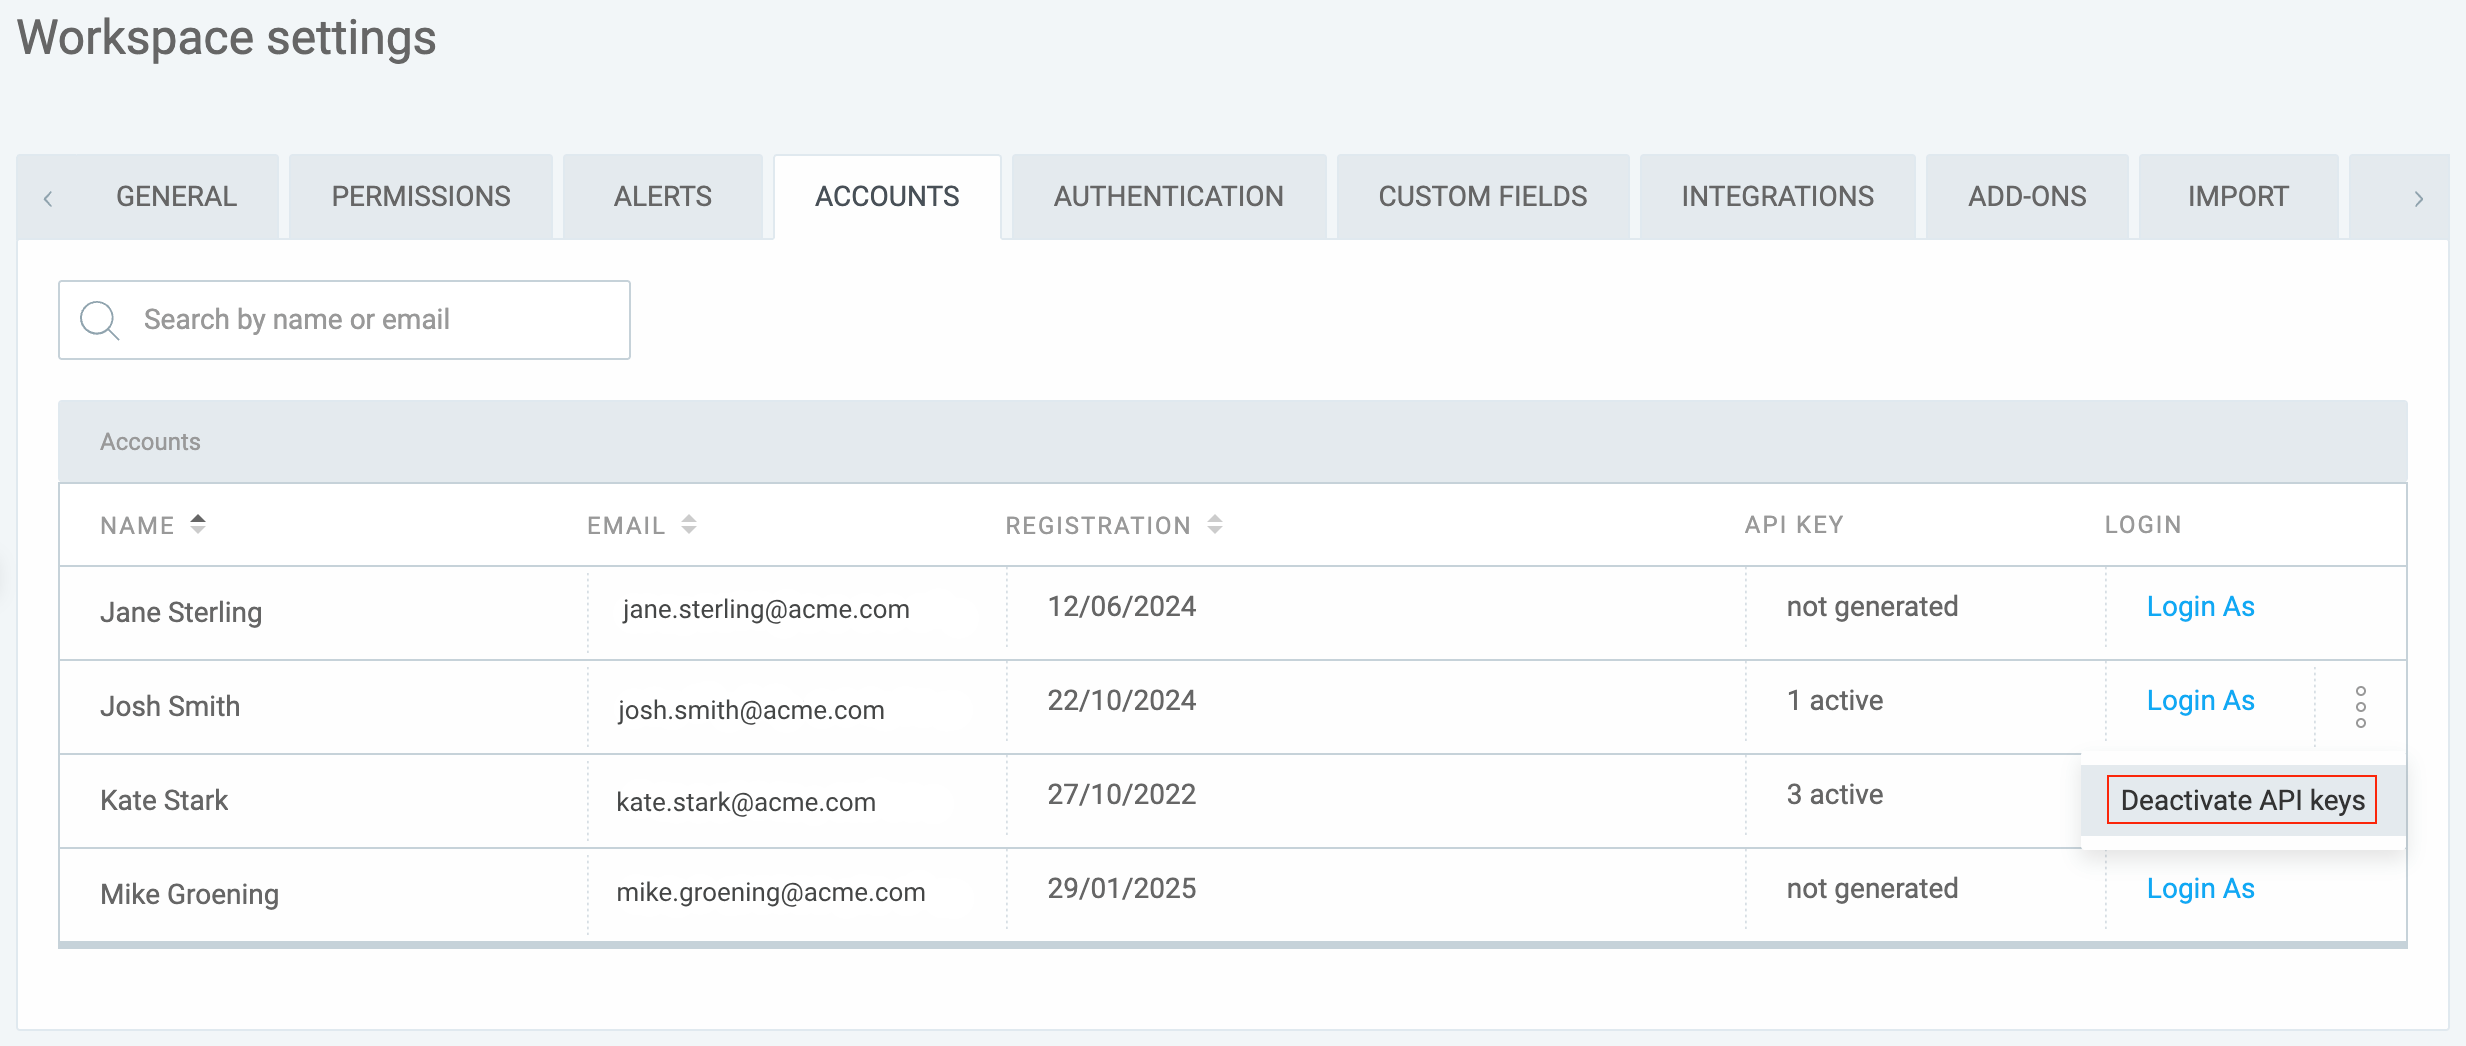This screenshot has width=2466, height=1046.
Task: Select the Accounts tab
Action: 887,196
